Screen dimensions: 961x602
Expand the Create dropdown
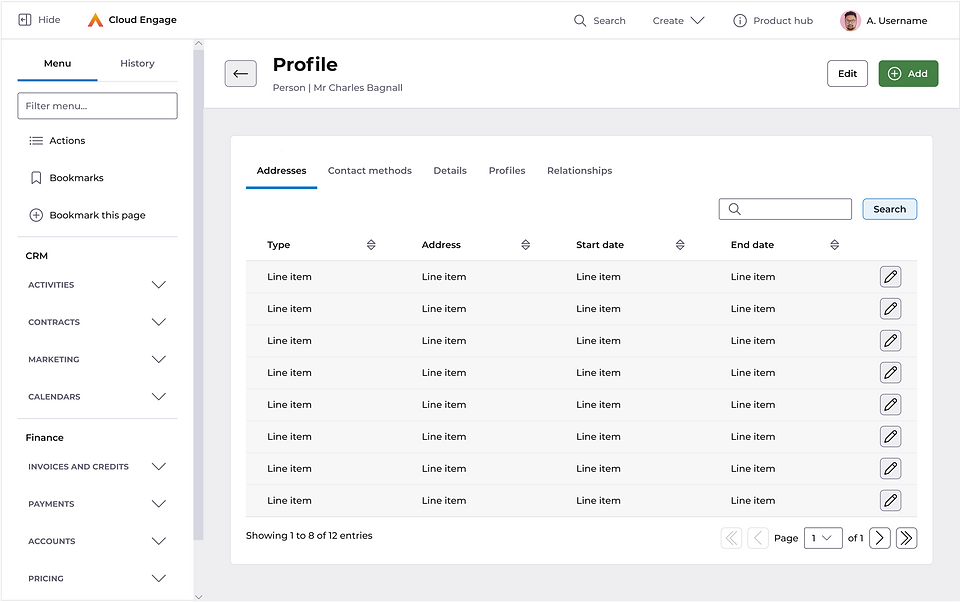678,20
